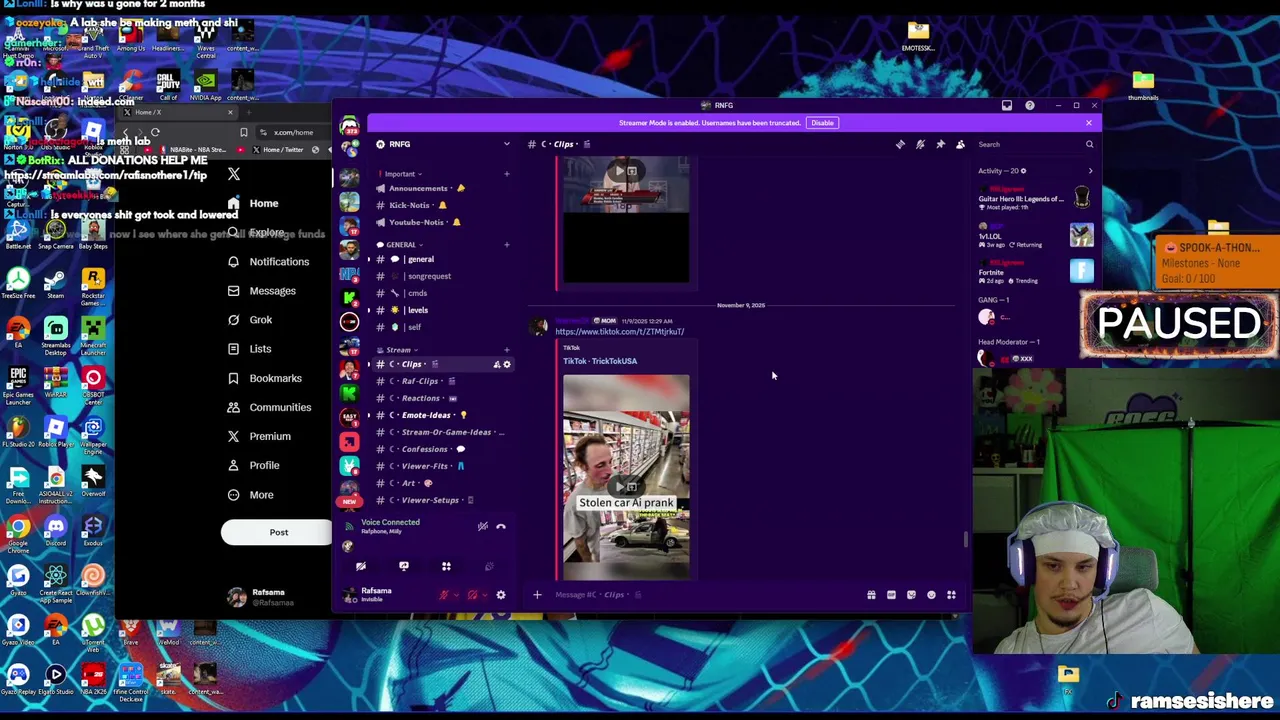Start an activity in voice panel
Screen dimensions: 1280x720
tap(446, 567)
